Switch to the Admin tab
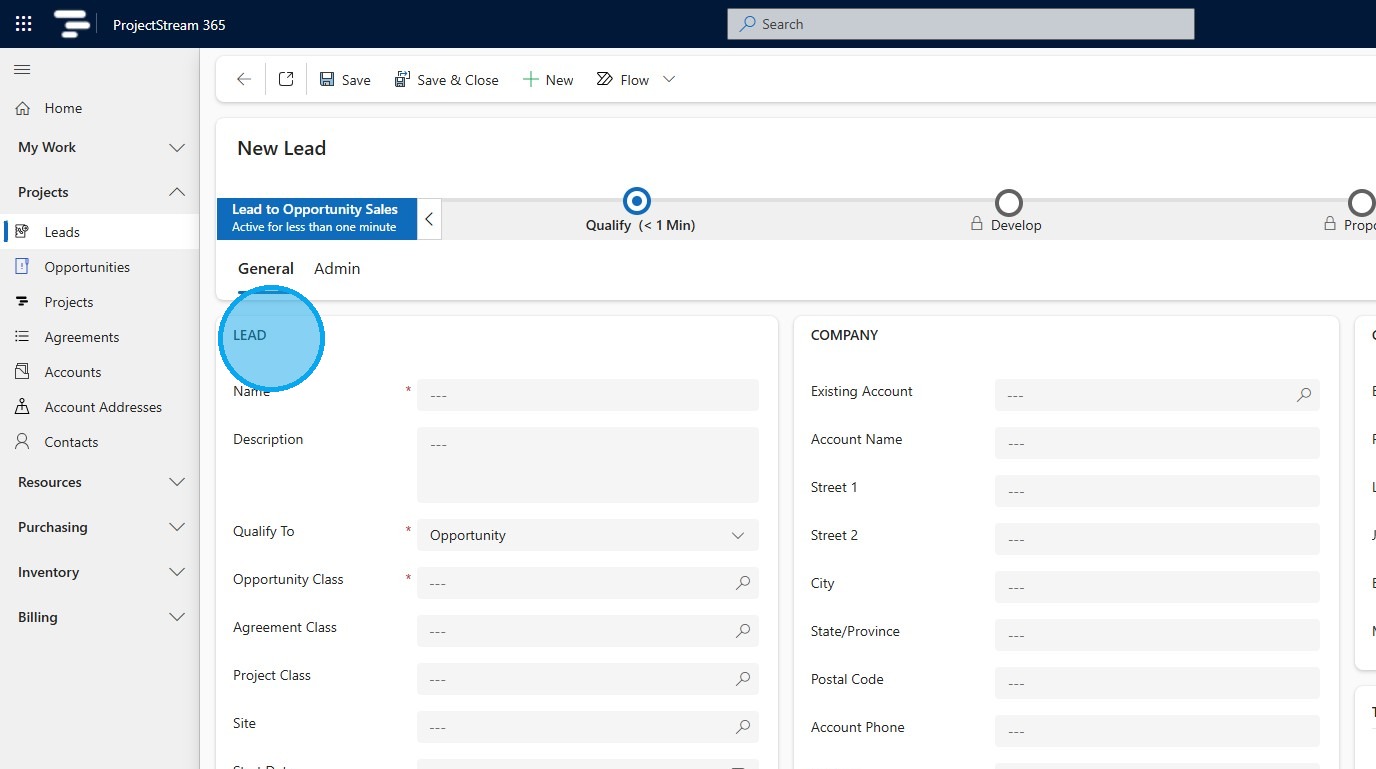 coord(337,268)
